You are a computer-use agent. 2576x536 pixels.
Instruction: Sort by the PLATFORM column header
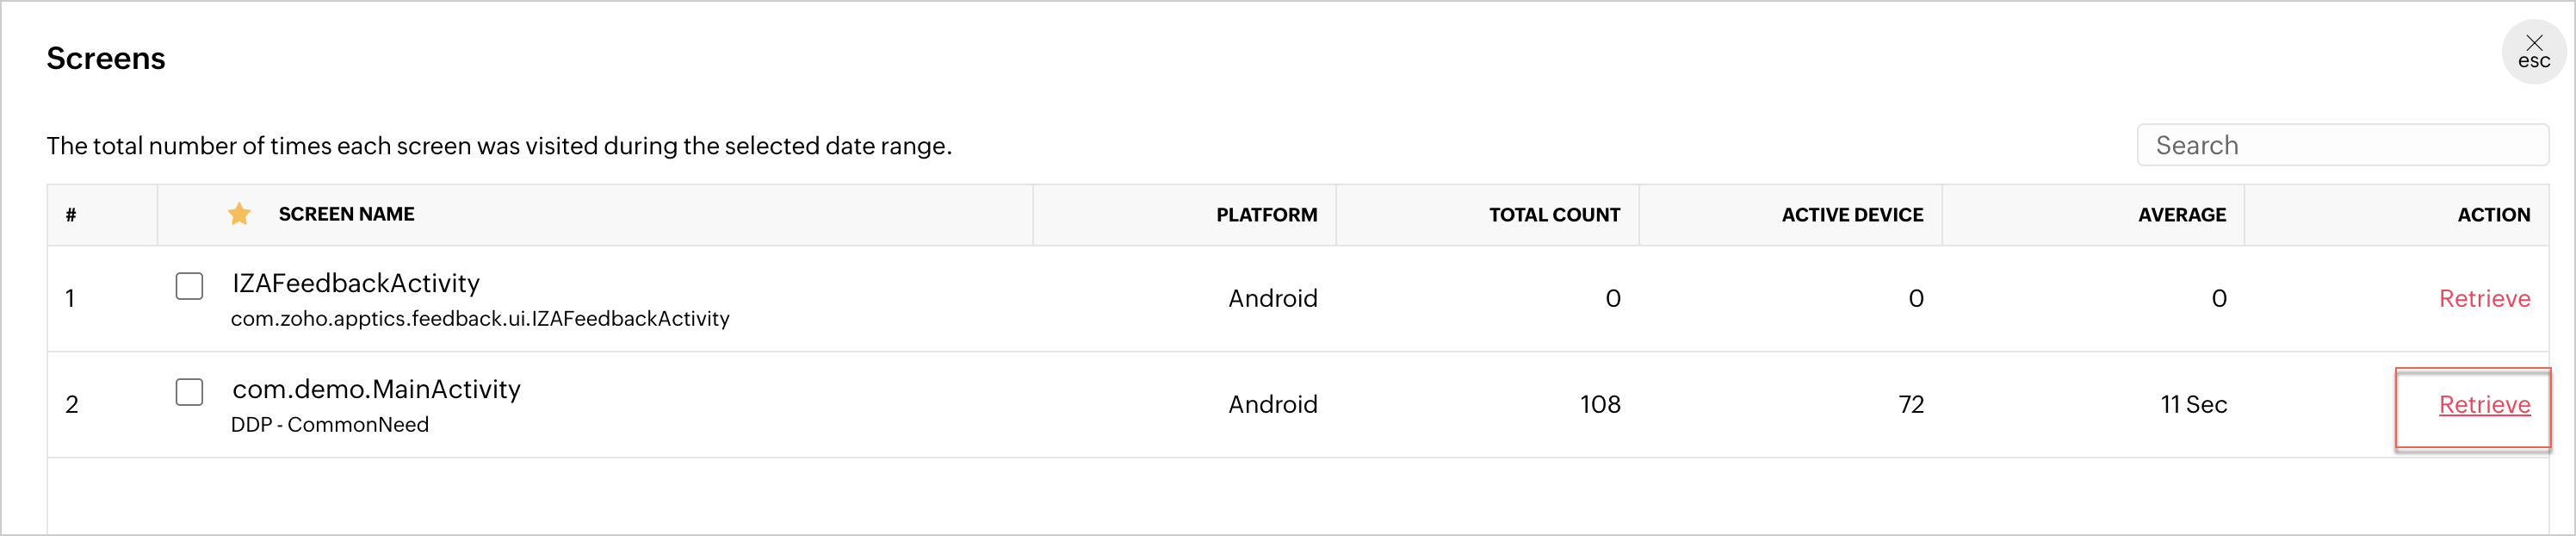[1266, 215]
